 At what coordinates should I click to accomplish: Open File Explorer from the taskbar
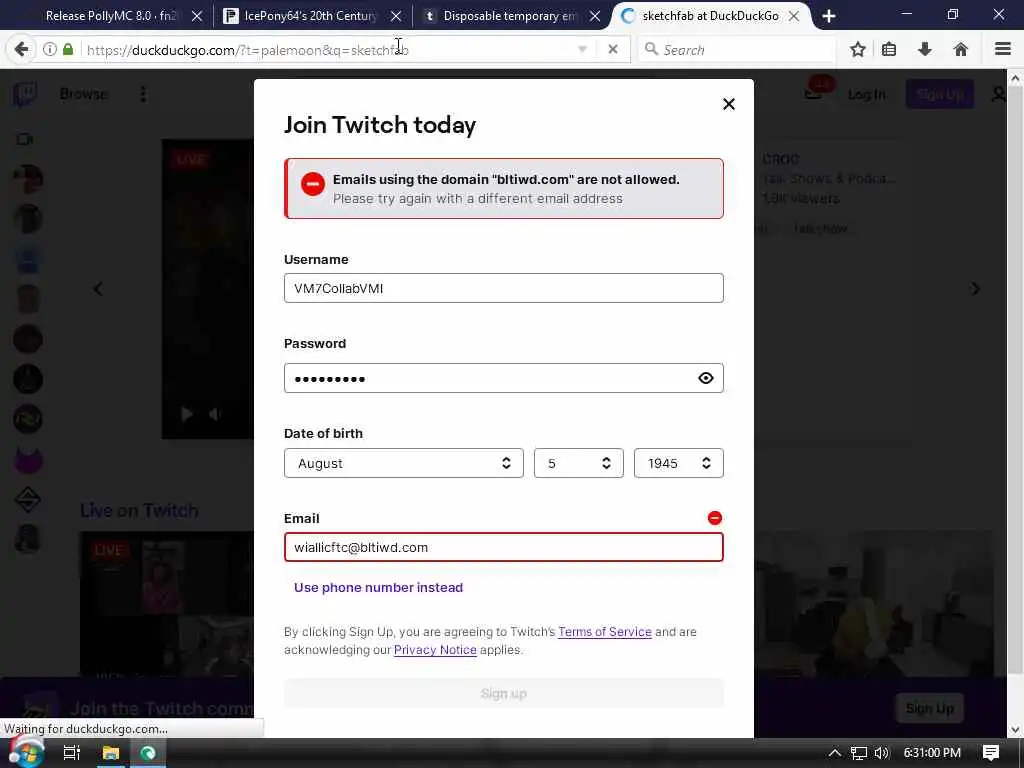click(x=110, y=753)
